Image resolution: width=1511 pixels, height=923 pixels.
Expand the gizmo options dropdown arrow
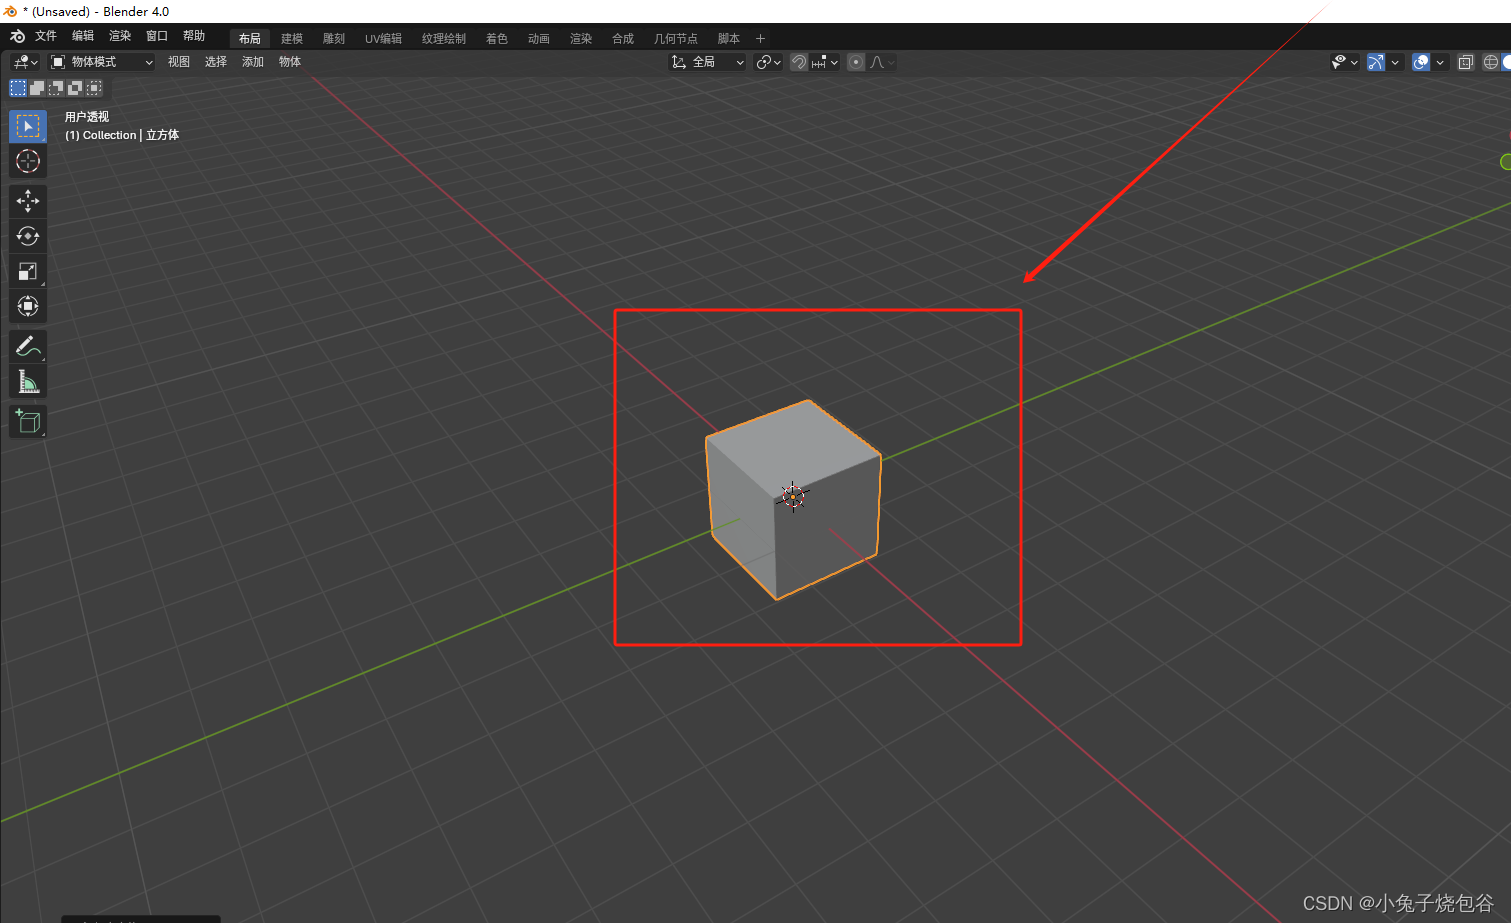point(1395,62)
